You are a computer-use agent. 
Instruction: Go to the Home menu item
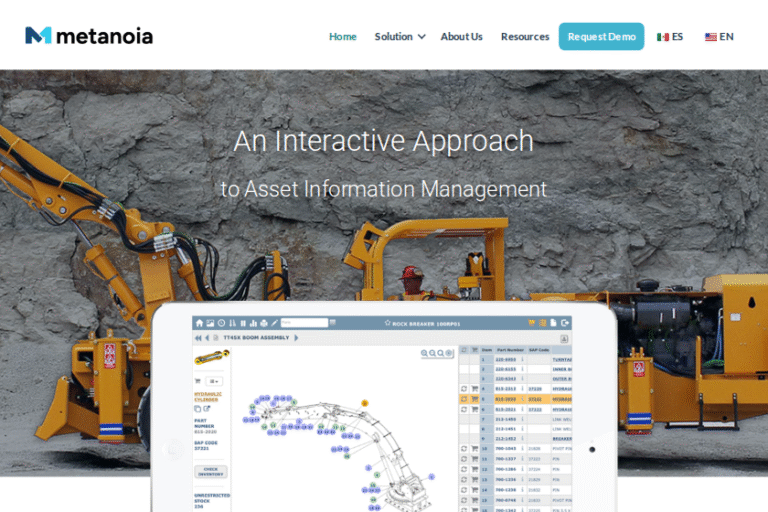click(x=342, y=37)
